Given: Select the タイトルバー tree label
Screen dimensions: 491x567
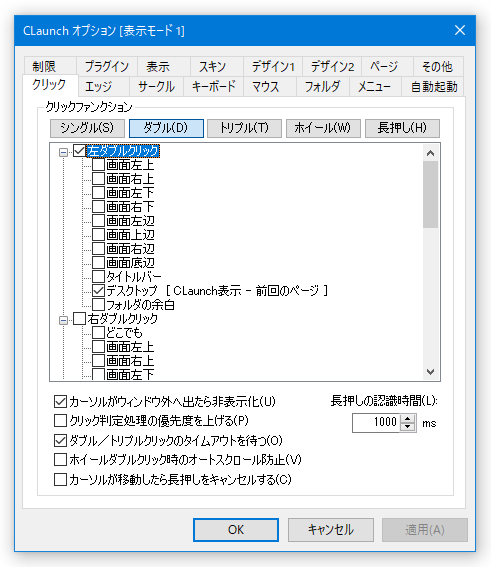Looking at the screenshot, I should 134,277.
